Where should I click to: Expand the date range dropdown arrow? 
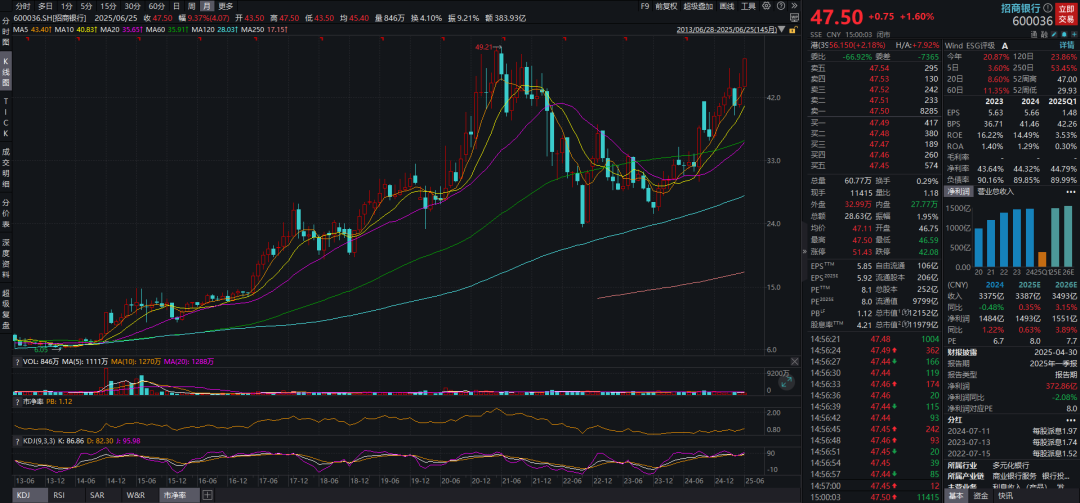point(779,30)
